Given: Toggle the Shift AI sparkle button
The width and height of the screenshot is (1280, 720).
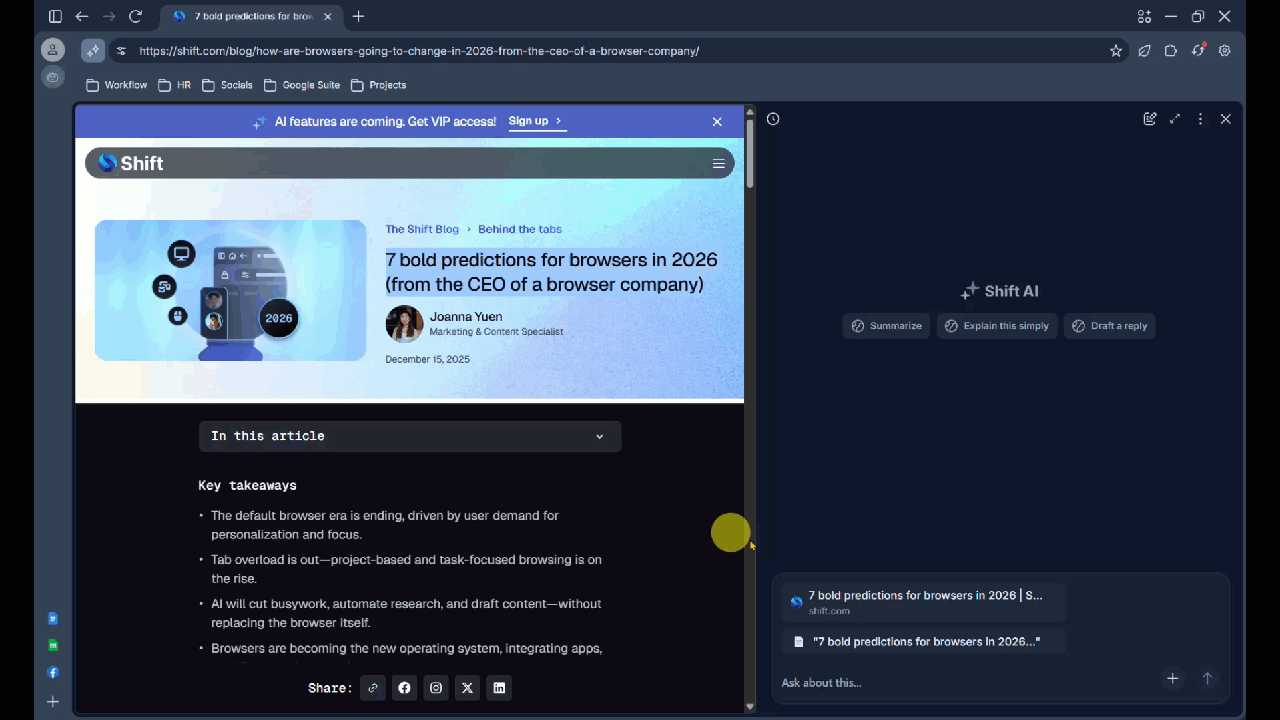Looking at the screenshot, I should pyautogui.click(x=93, y=51).
